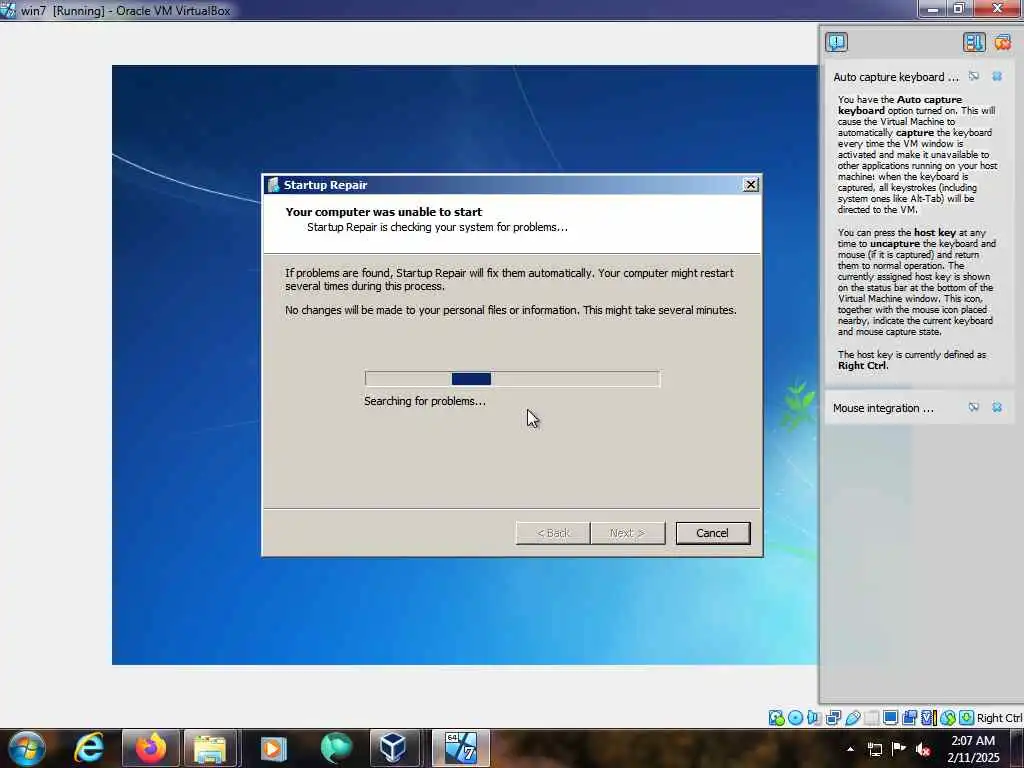Open Firefox from the taskbar
The image size is (1024, 768).
point(150,748)
